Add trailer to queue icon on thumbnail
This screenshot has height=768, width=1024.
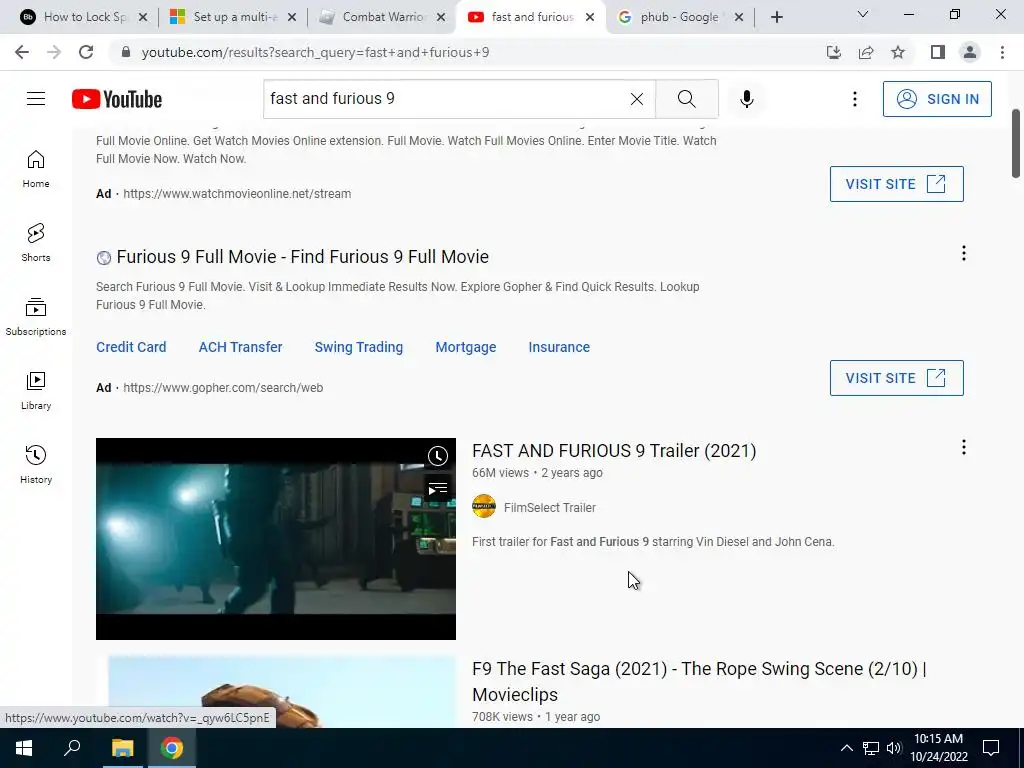pyautogui.click(x=438, y=488)
